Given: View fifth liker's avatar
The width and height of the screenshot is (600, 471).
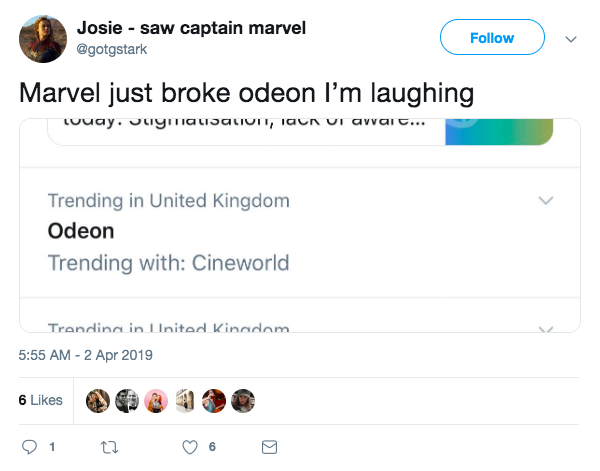Looking at the screenshot, I should click(214, 400).
